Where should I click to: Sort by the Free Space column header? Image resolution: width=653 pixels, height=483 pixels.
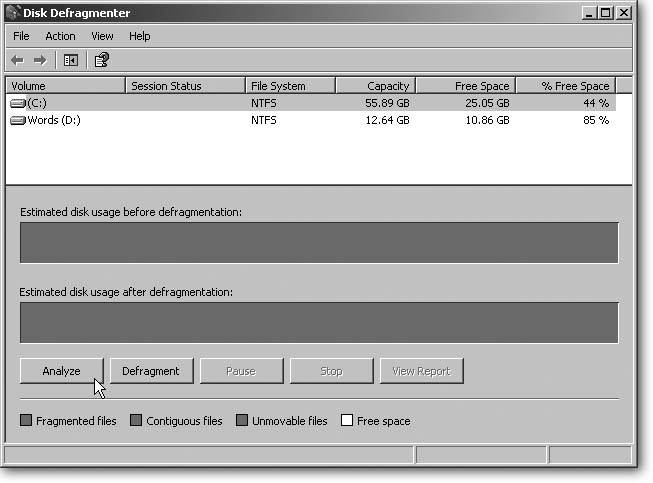click(466, 86)
